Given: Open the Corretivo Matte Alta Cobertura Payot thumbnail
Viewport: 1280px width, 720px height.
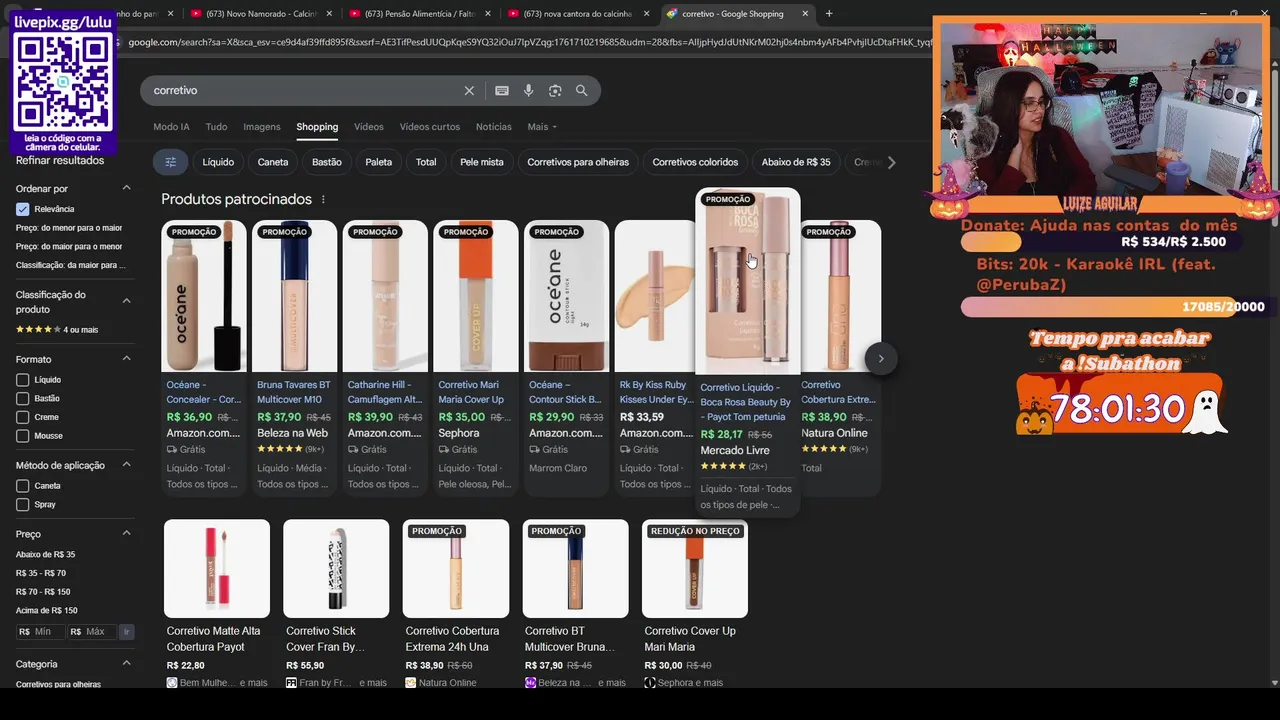Looking at the screenshot, I should [x=217, y=568].
